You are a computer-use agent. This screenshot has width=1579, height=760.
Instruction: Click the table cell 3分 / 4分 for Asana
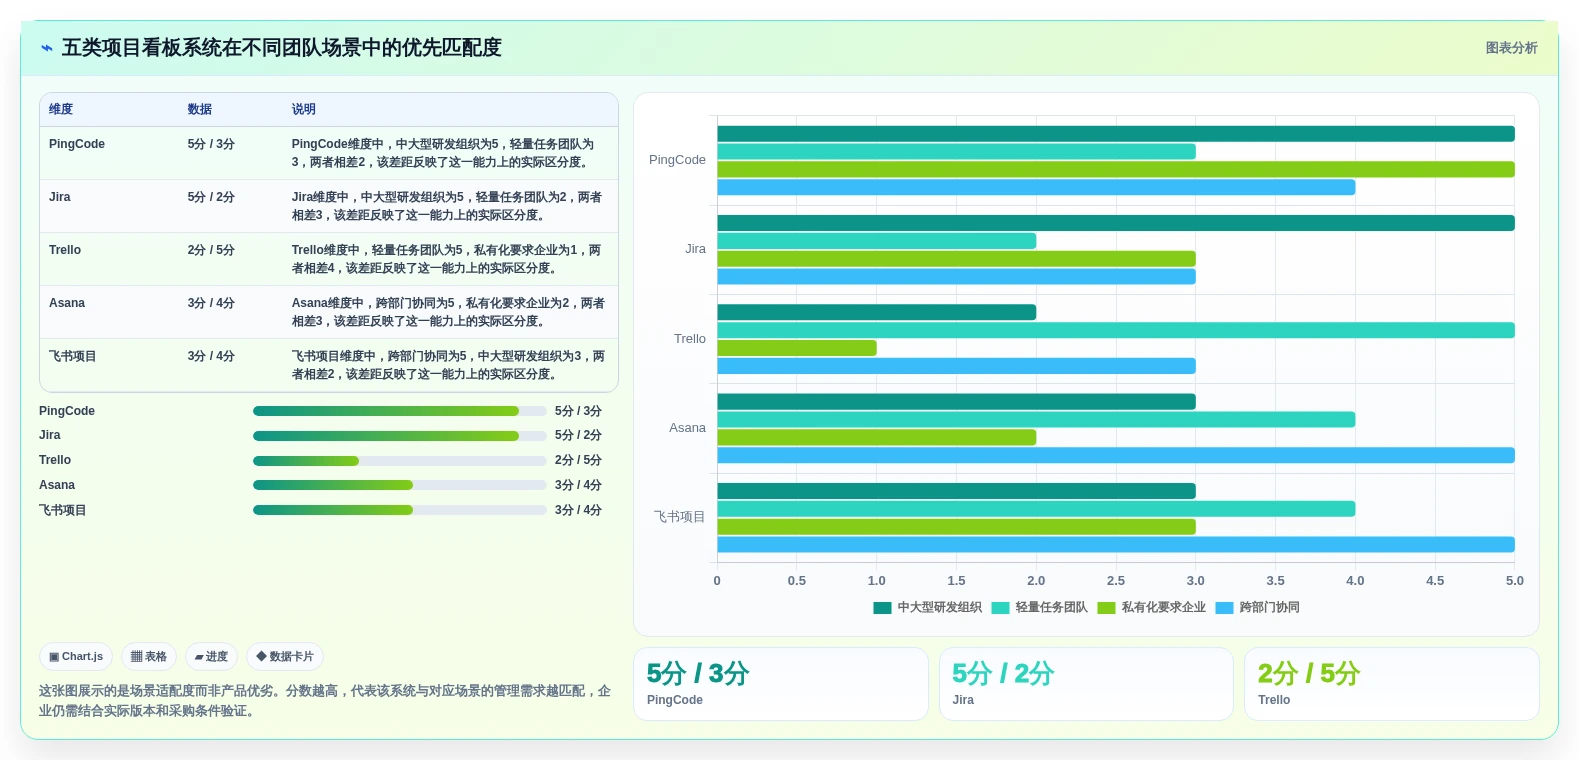point(211,303)
